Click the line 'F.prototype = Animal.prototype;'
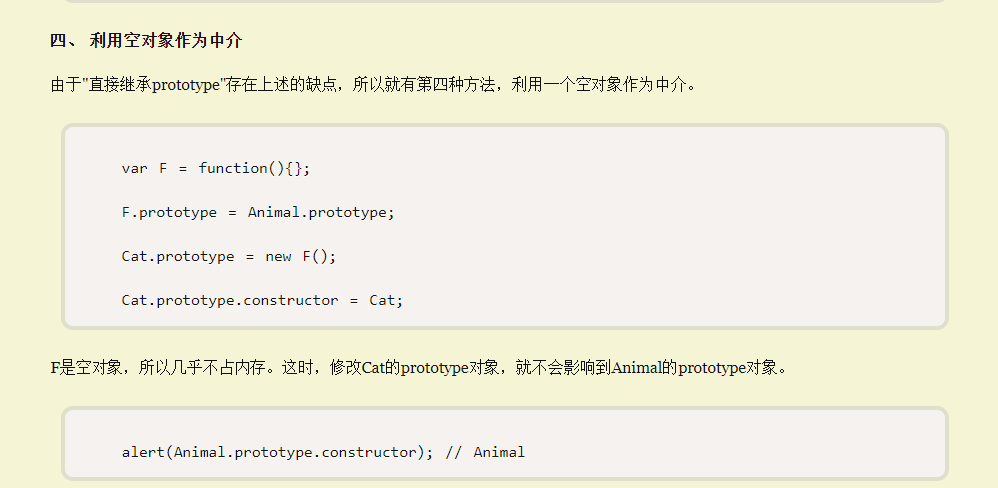The height and width of the screenshot is (488, 998). [x=258, y=212]
